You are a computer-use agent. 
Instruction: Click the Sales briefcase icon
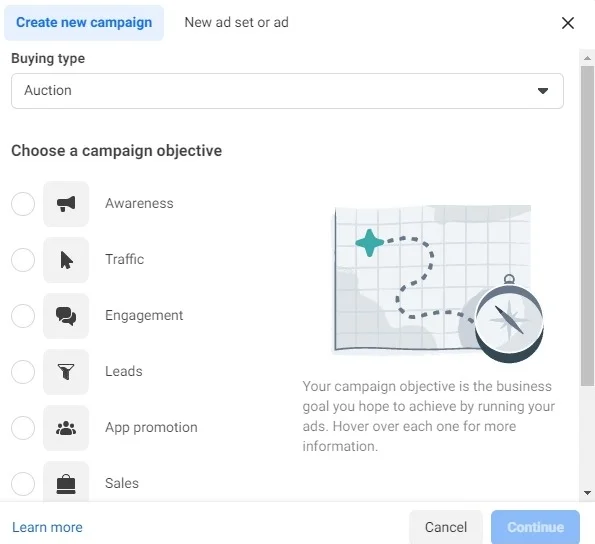[66, 482]
